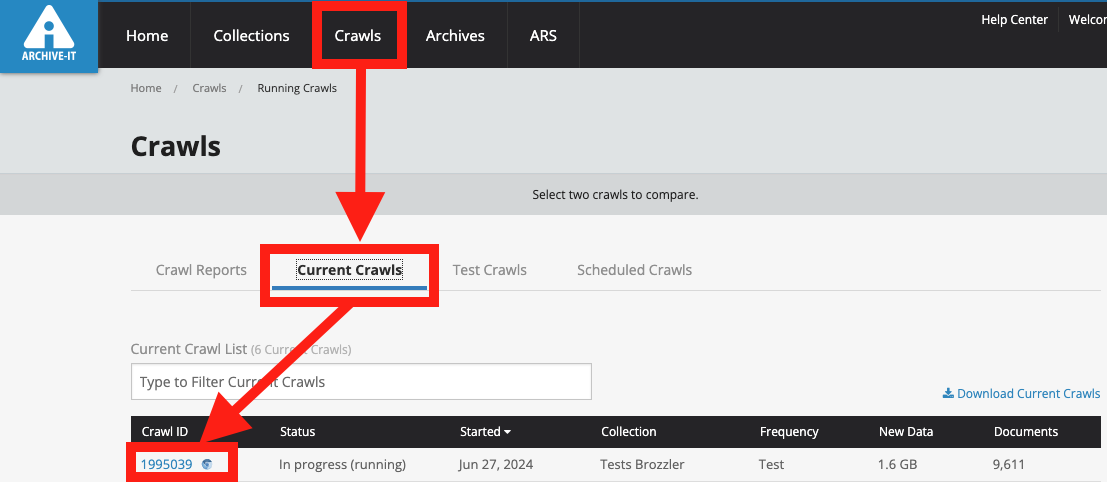This screenshot has height=482, width=1107.
Task: Switch to the Test Crawls tab
Action: [x=489, y=270]
